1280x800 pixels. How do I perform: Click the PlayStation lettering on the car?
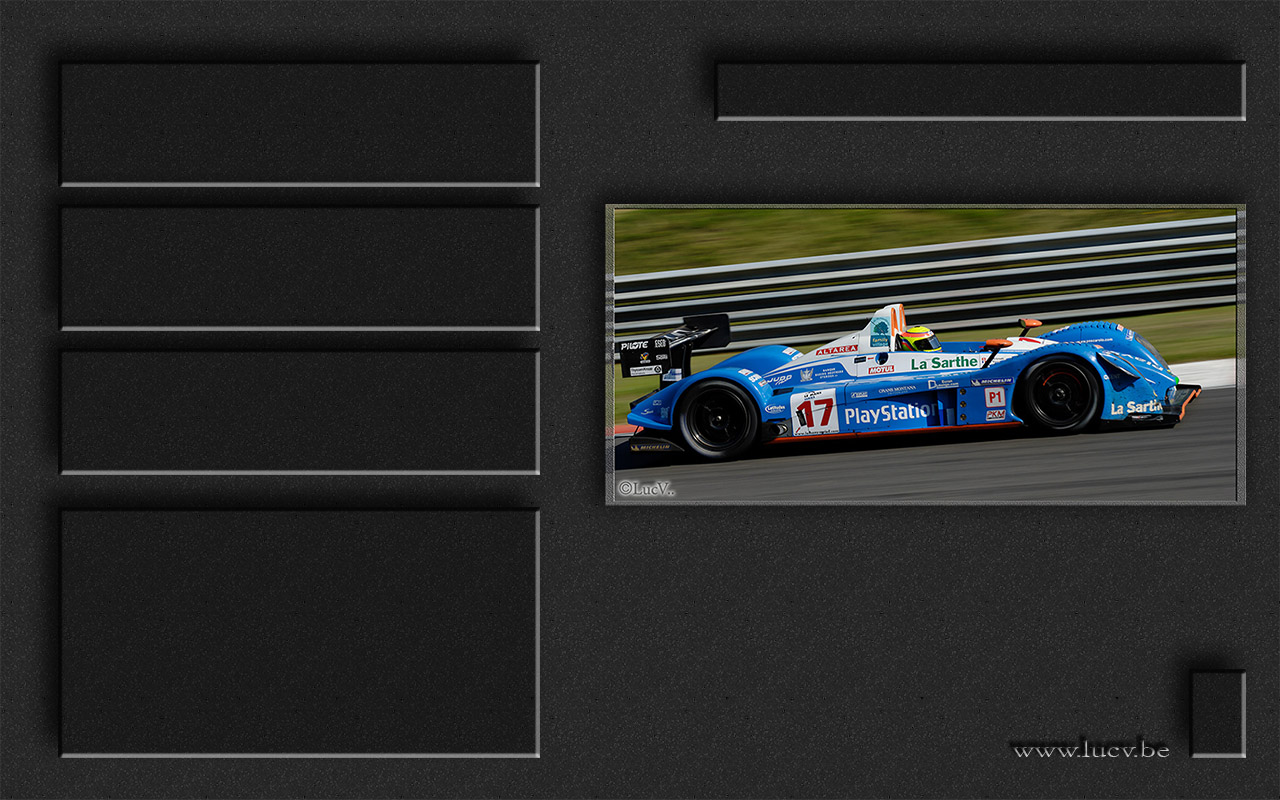(x=890, y=413)
